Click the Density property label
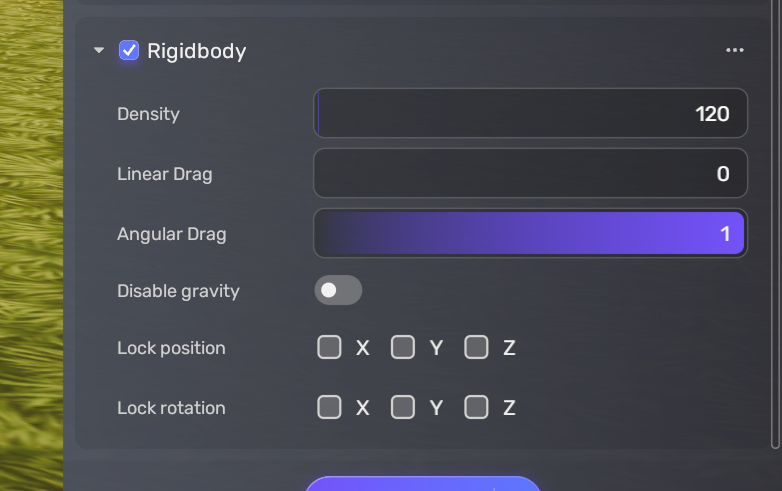Viewport: 782px width, 491px height. pos(148,114)
